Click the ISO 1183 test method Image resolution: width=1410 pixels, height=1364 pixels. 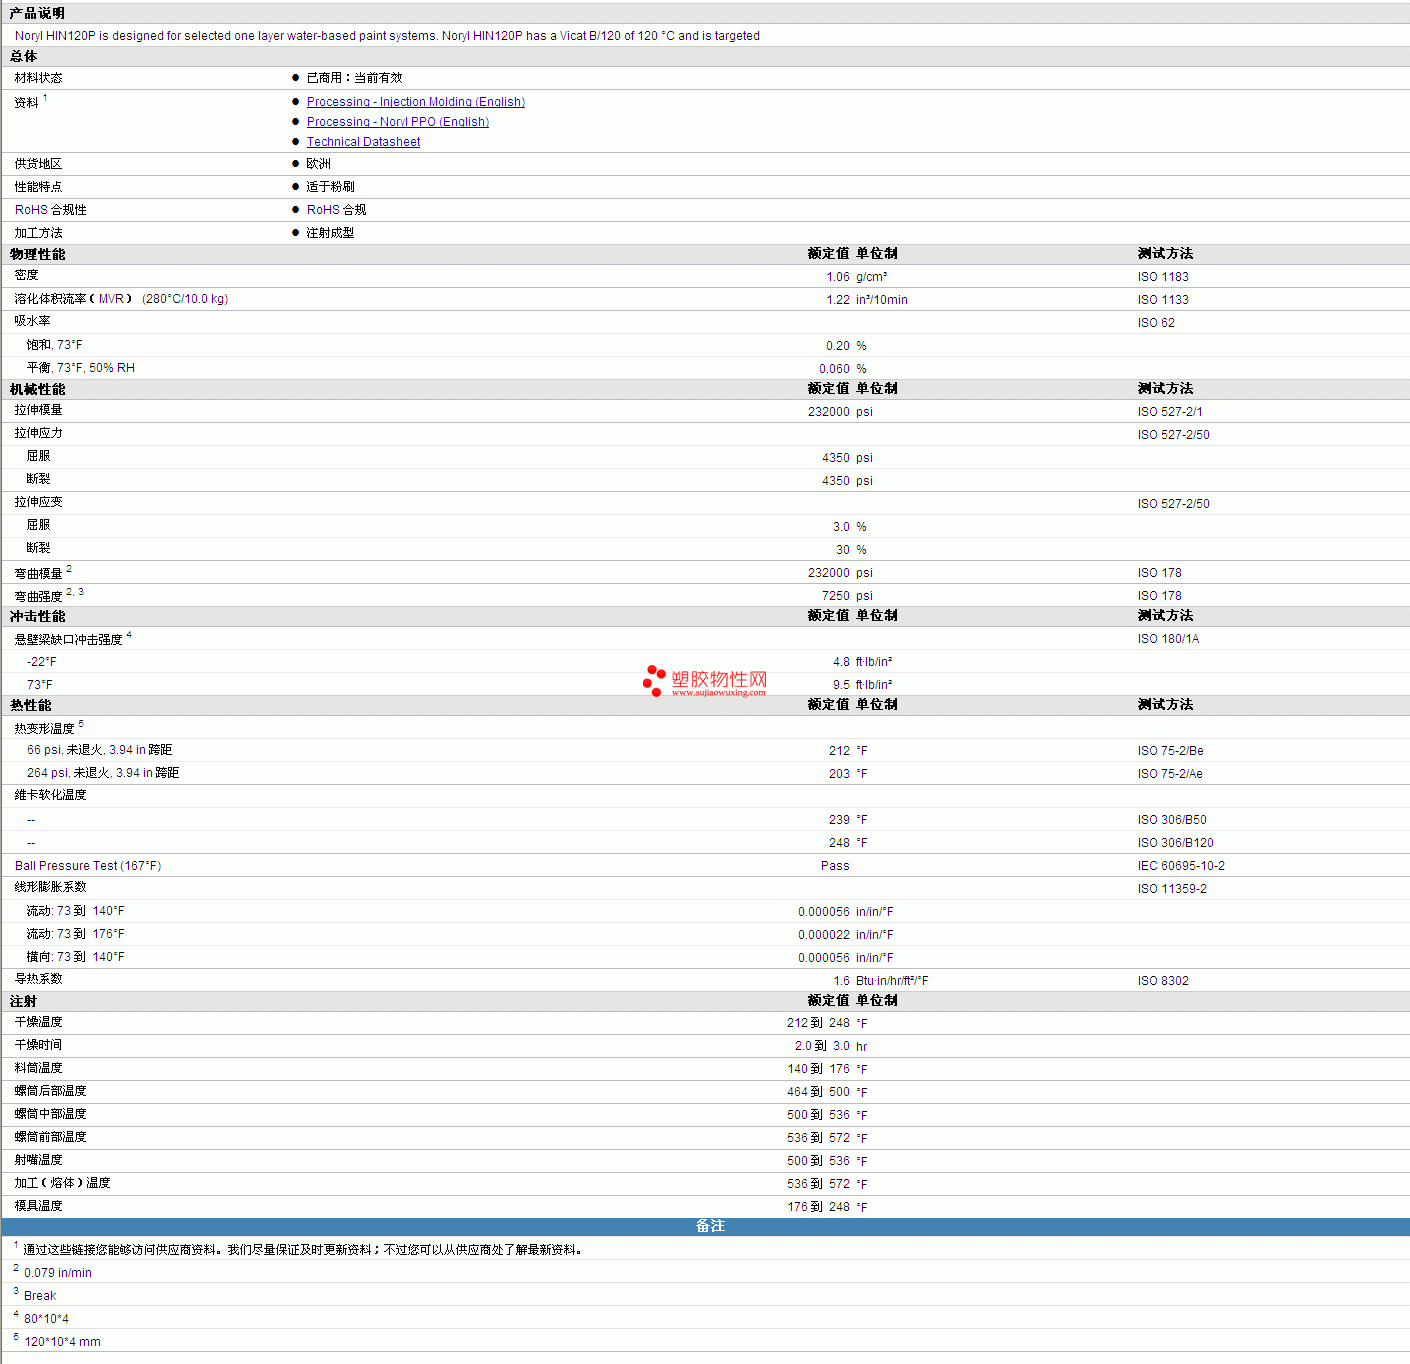[x=1163, y=277]
